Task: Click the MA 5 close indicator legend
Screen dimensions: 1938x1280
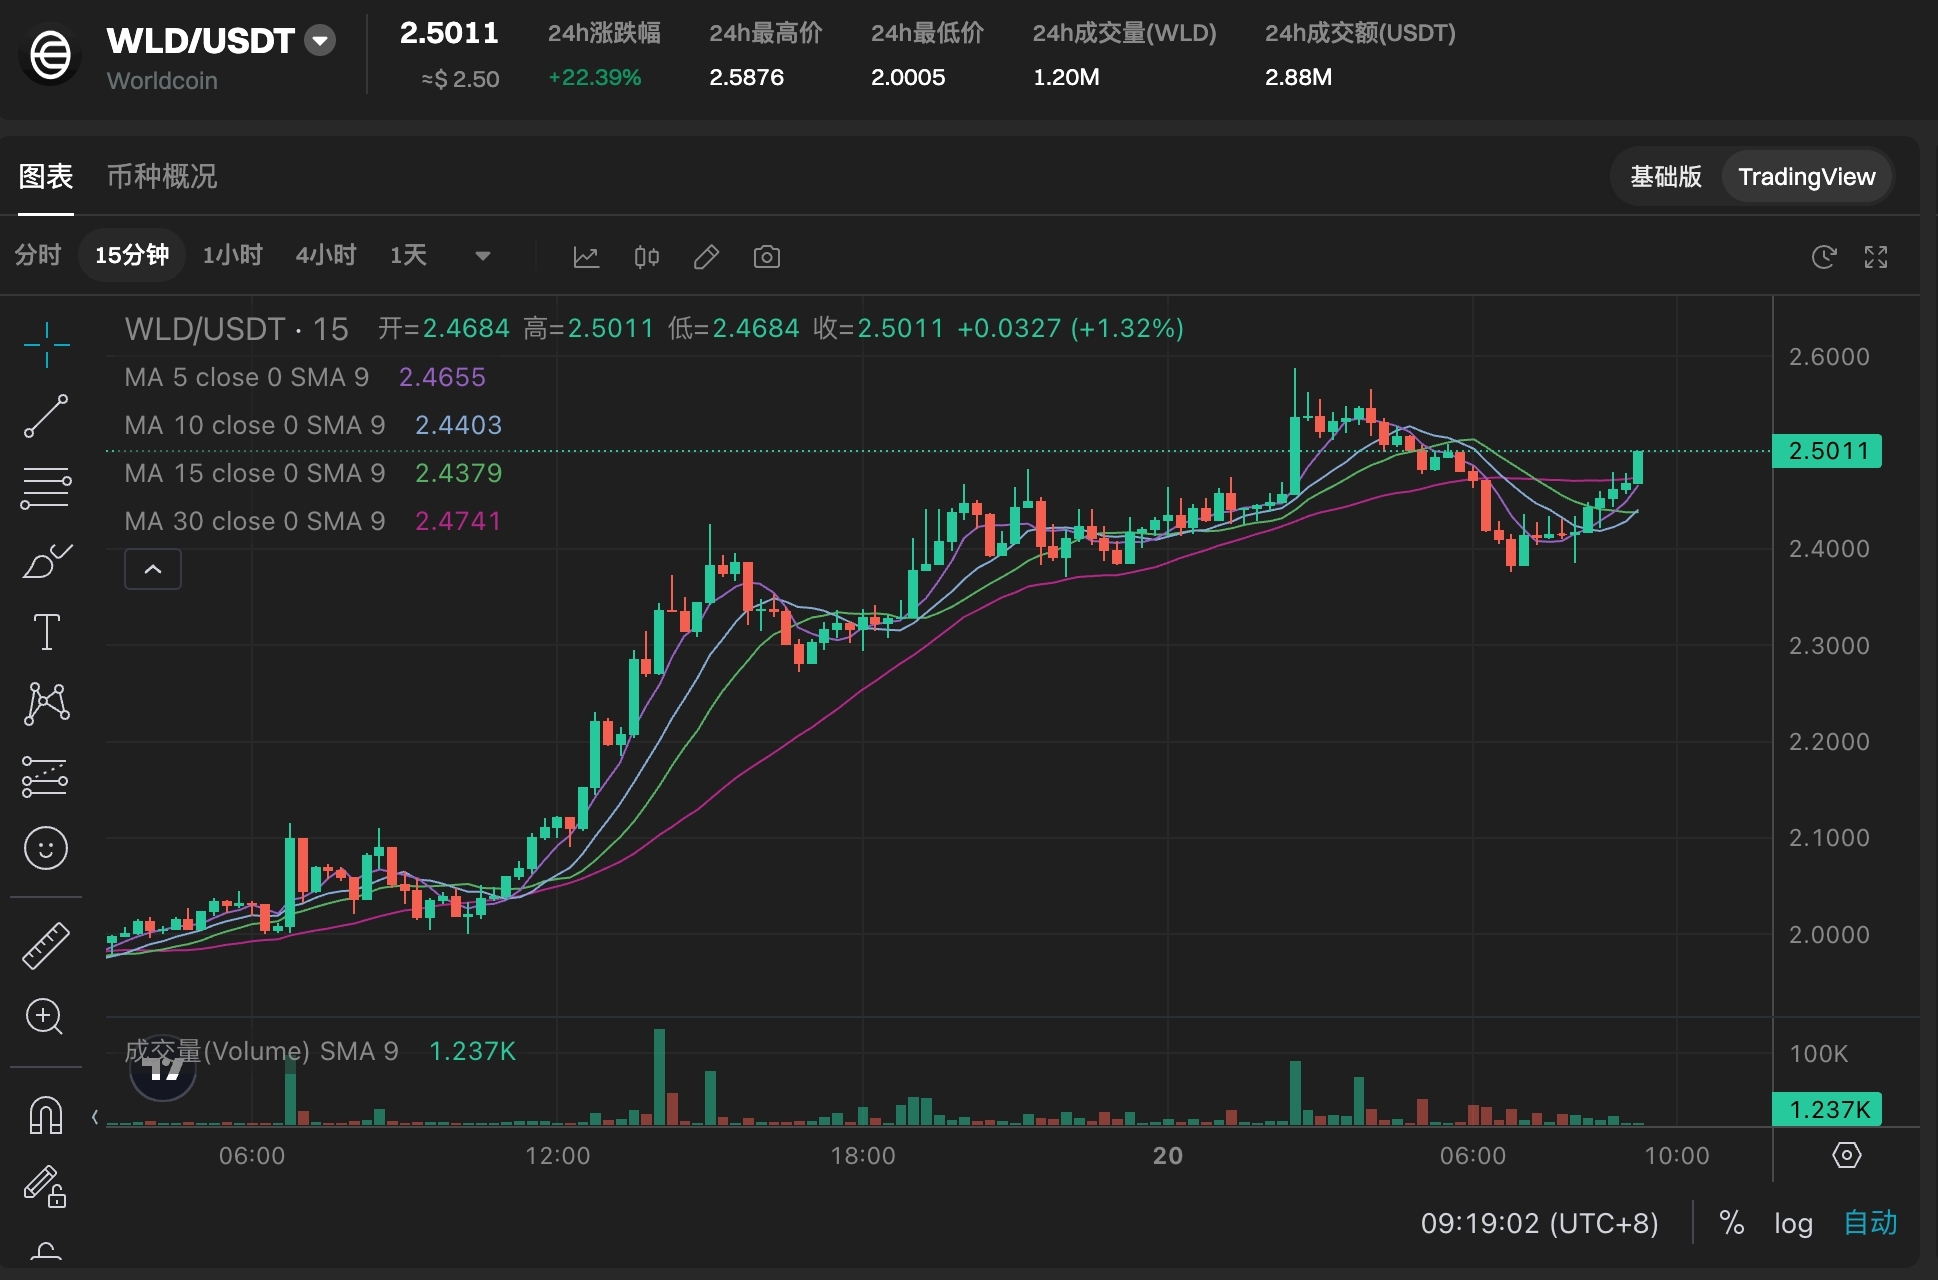Action: pyautogui.click(x=247, y=377)
